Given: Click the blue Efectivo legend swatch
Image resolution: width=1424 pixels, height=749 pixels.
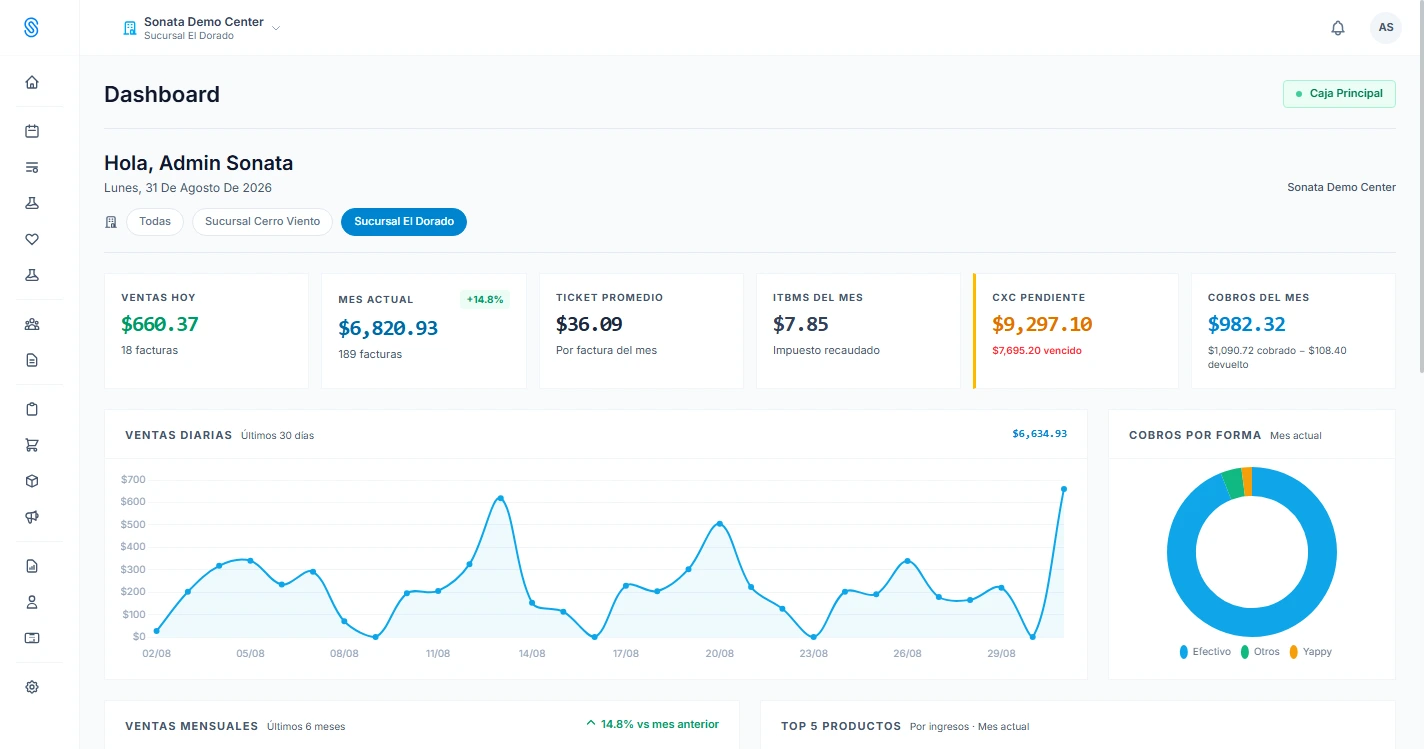Looking at the screenshot, I should [x=1184, y=652].
